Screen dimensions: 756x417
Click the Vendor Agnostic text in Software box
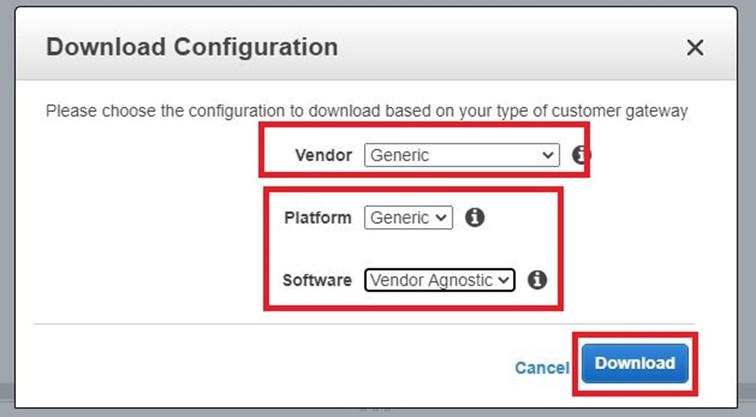[430, 280]
